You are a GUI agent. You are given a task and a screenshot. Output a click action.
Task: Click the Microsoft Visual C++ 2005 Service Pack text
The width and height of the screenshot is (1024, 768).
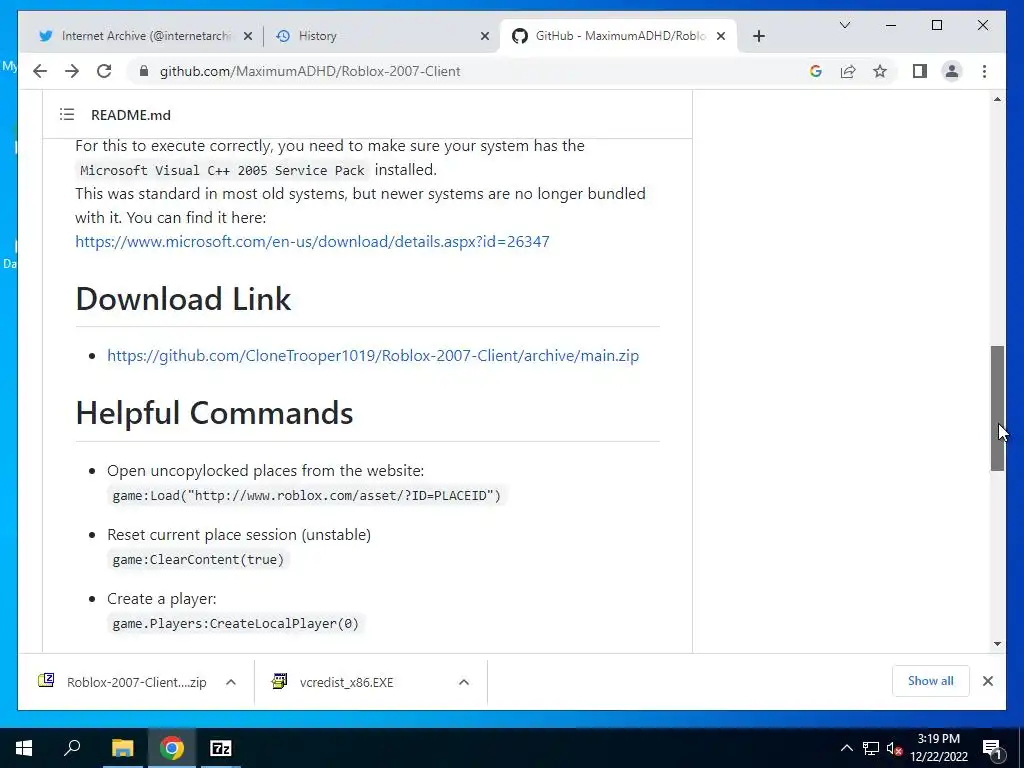coord(222,170)
